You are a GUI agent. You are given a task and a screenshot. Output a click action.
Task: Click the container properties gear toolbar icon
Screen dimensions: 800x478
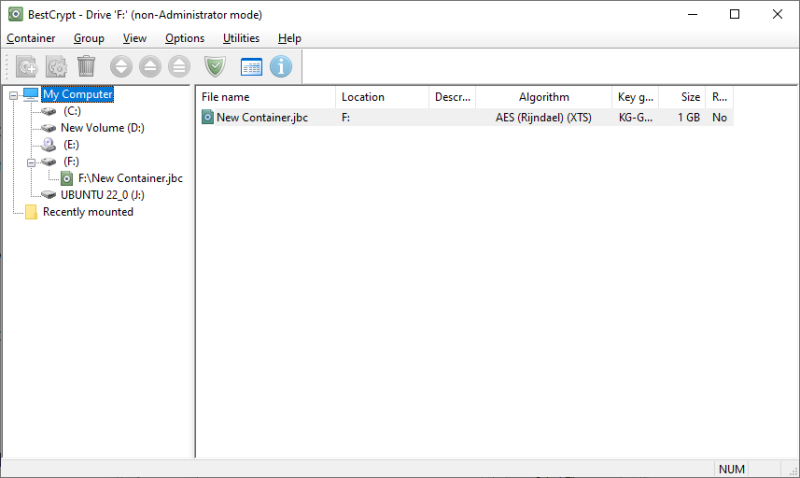(x=56, y=66)
